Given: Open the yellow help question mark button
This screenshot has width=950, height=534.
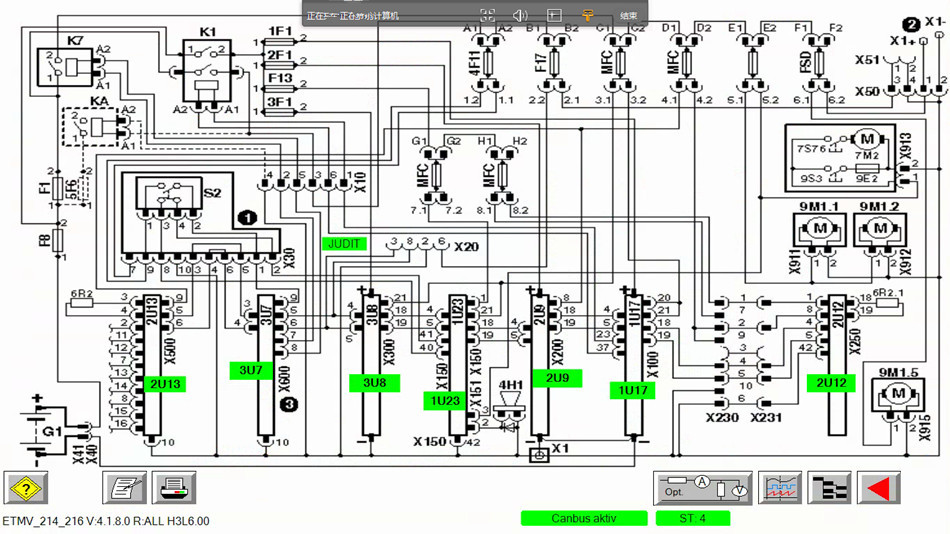Looking at the screenshot, I should (x=26, y=488).
